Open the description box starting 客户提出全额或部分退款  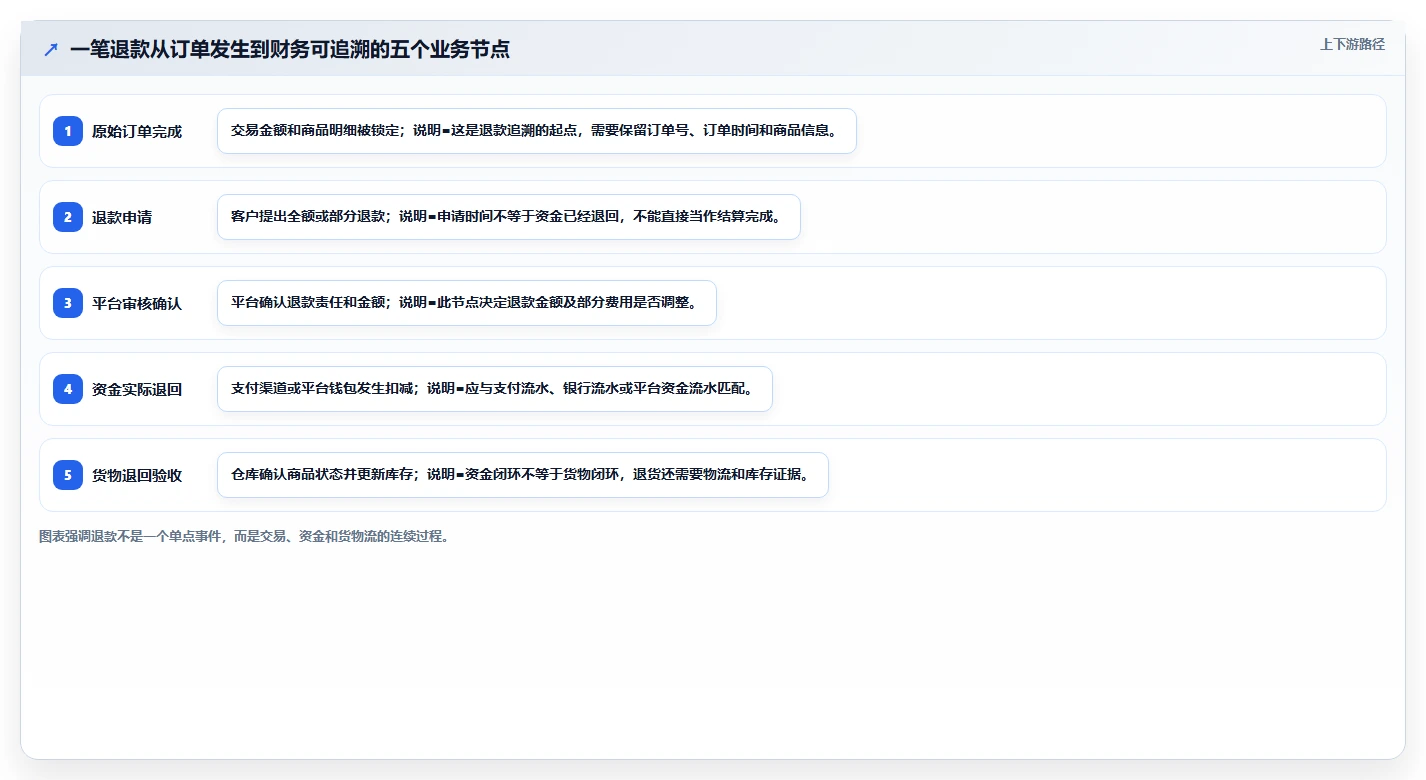(x=509, y=217)
